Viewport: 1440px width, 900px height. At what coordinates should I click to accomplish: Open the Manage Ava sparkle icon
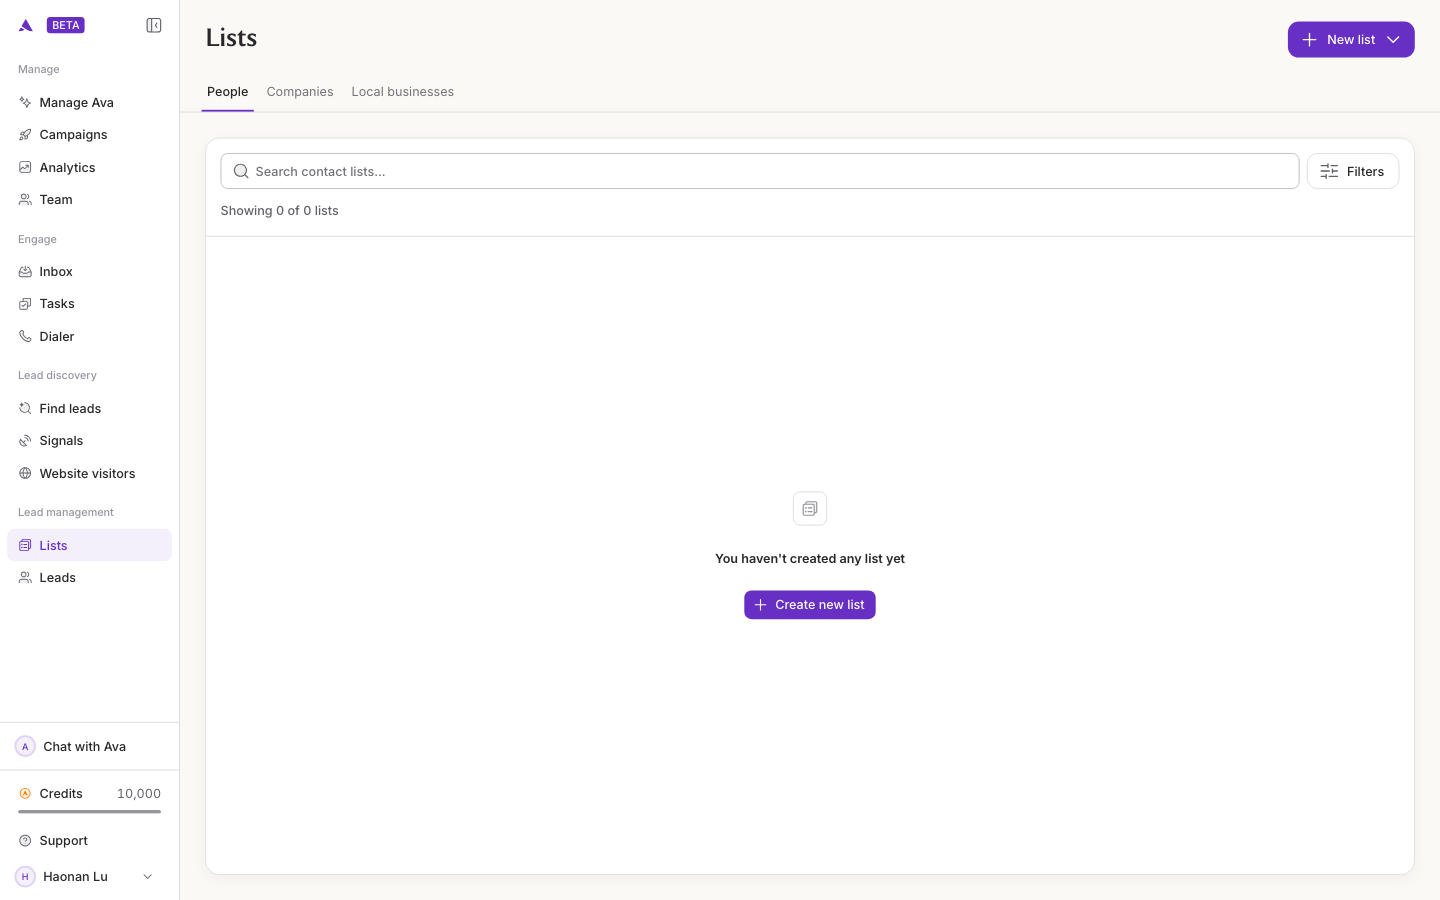[25, 102]
